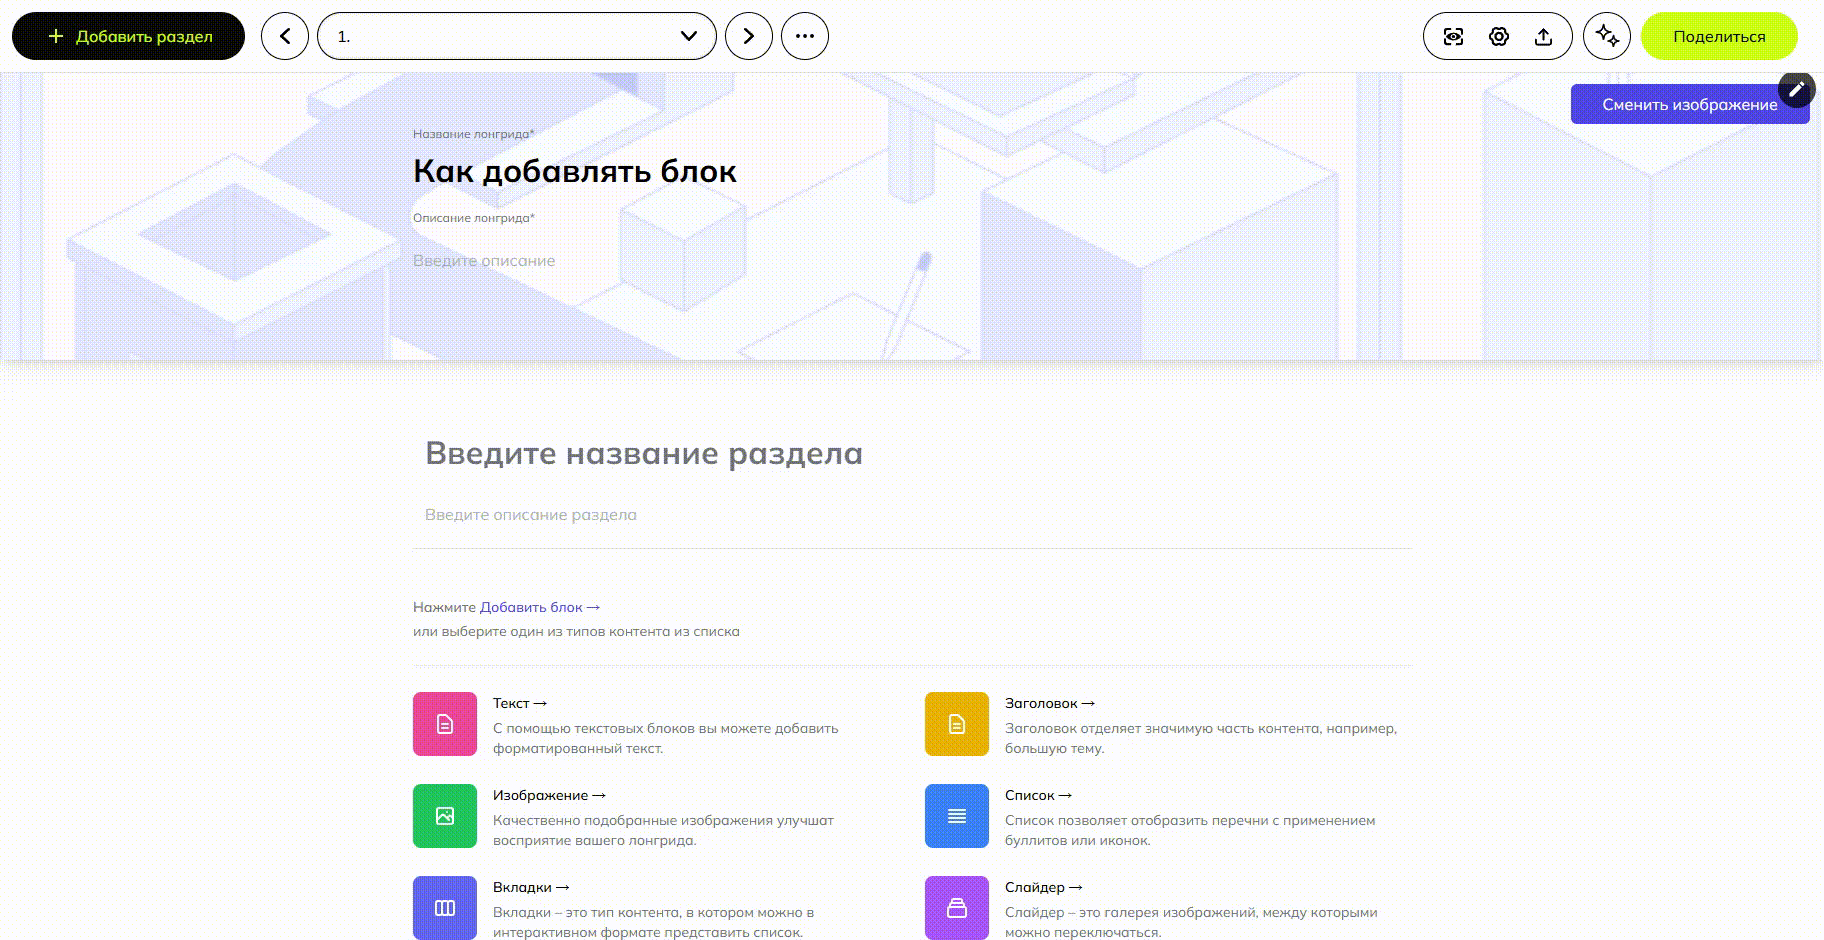Click the Изображение → link
Viewport: 1824px width, 940px height.
point(549,795)
